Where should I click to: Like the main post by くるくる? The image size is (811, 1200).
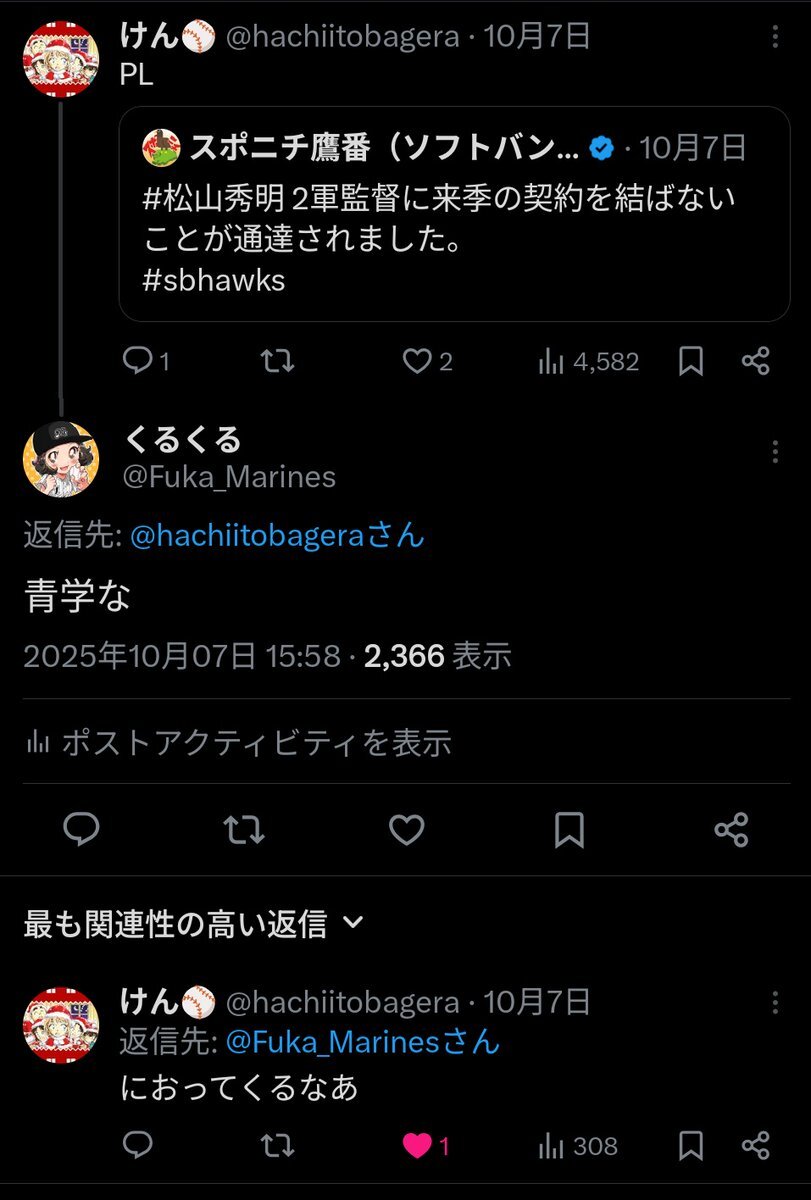coord(406,829)
